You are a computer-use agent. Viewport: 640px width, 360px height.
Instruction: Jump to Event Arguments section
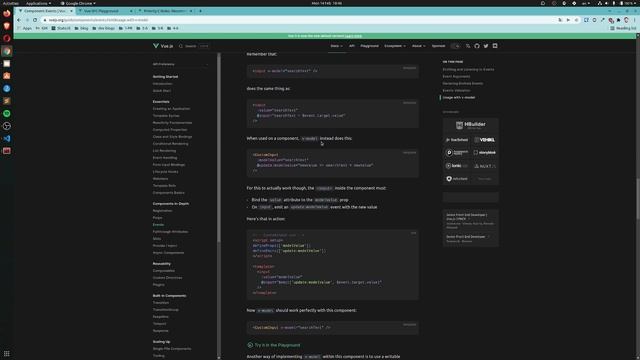(456, 76)
